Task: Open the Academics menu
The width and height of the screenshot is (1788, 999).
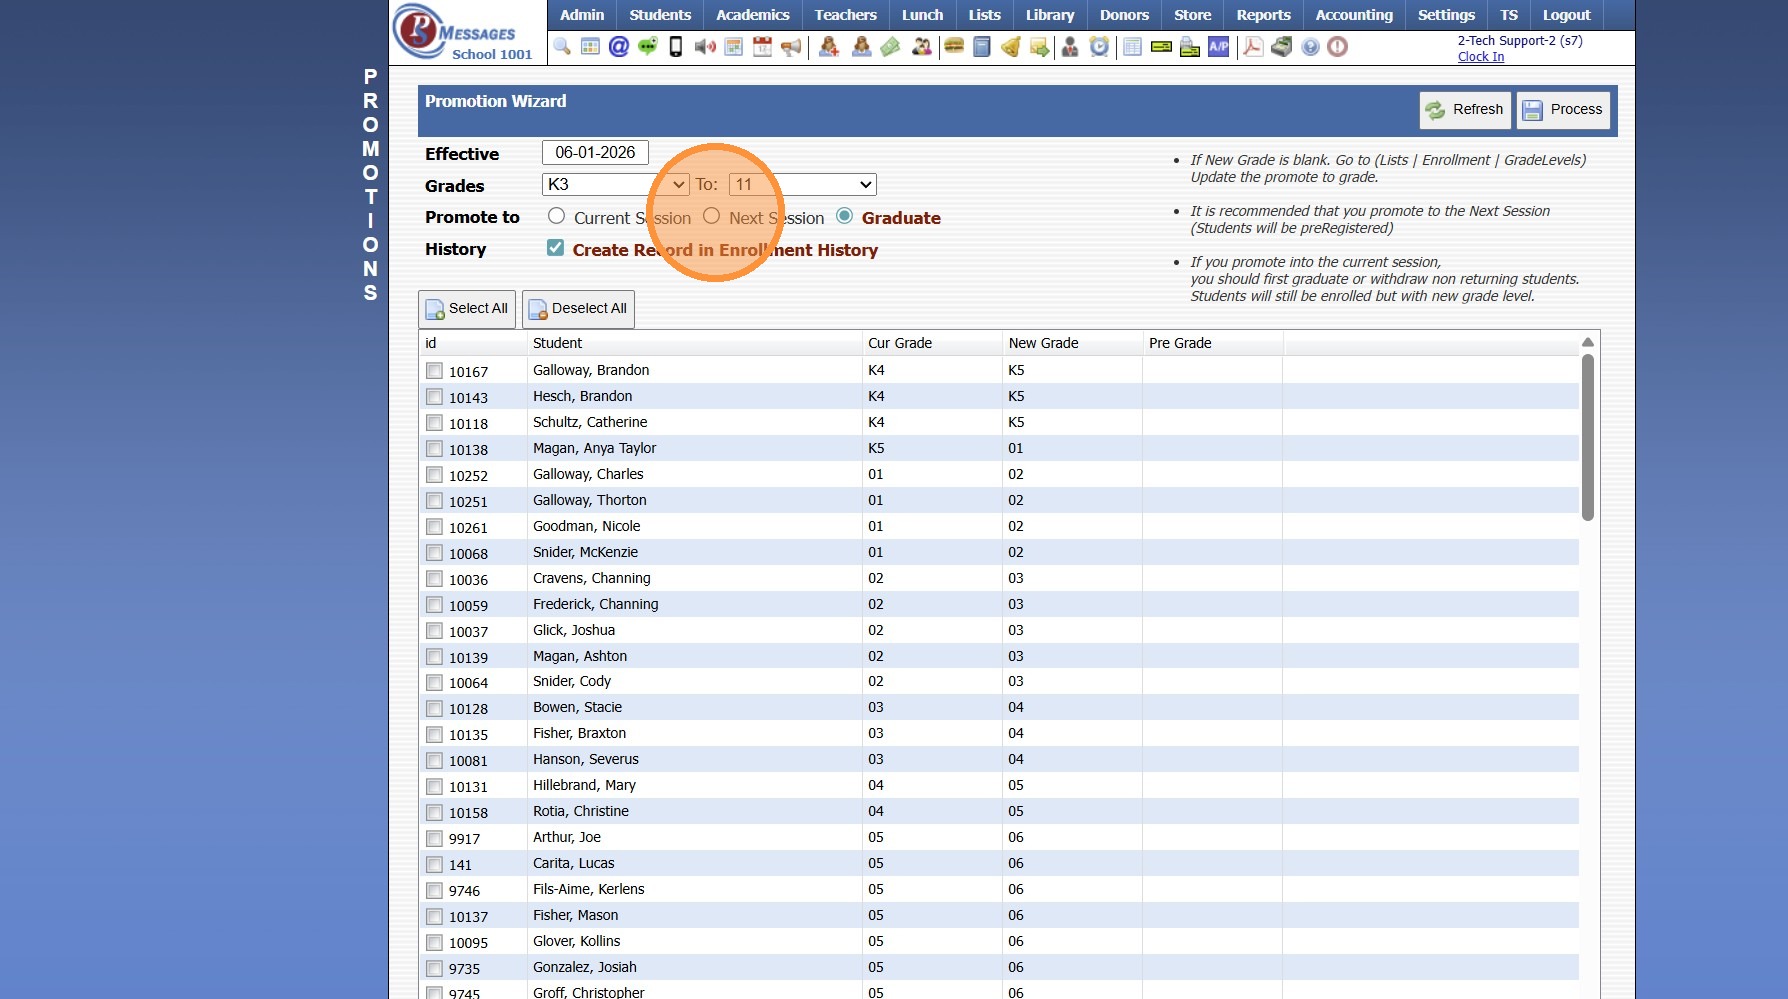Action: pyautogui.click(x=752, y=15)
